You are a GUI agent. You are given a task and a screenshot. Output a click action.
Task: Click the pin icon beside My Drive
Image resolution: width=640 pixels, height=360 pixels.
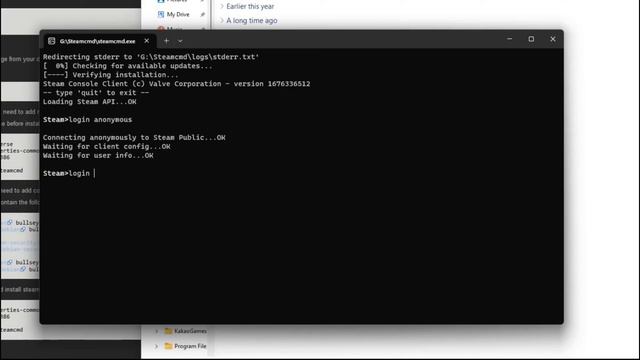[x=202, y=14]
